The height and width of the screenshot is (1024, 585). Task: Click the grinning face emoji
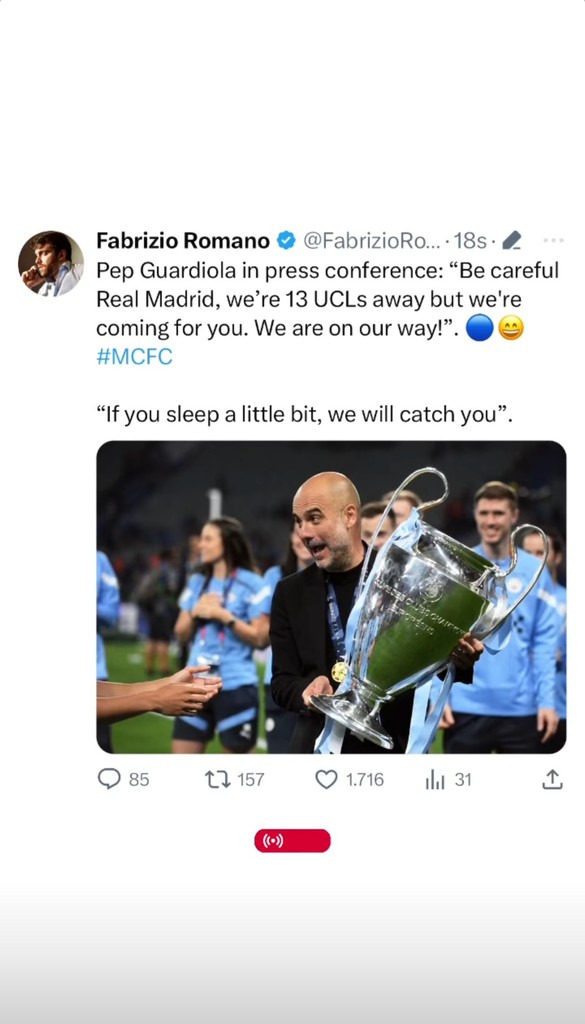[x=511, y=328]
